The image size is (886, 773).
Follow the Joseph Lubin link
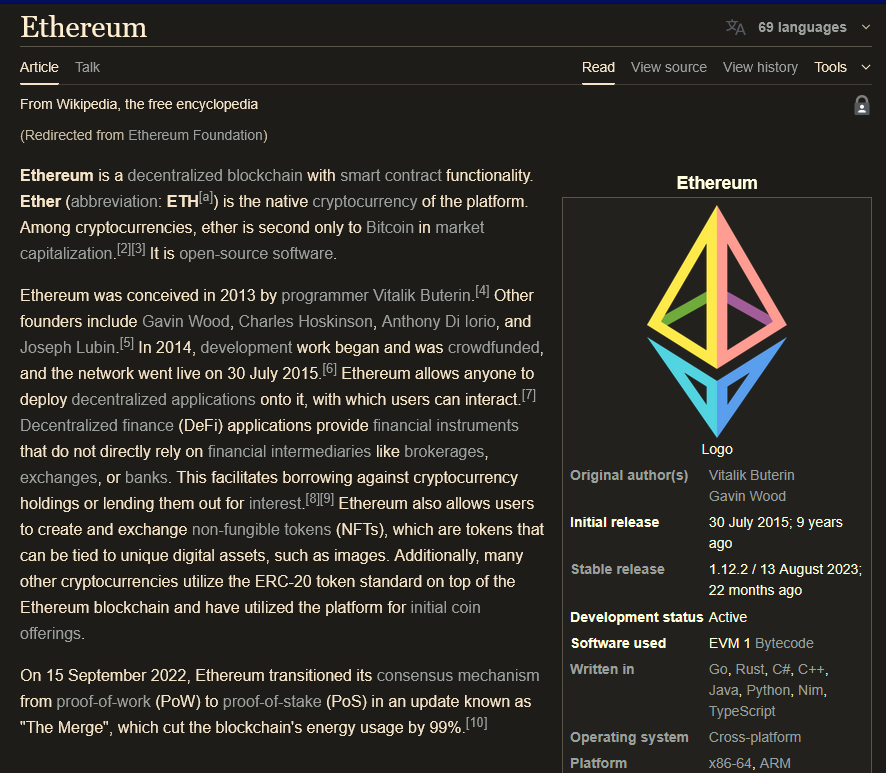tap(68, 348)
